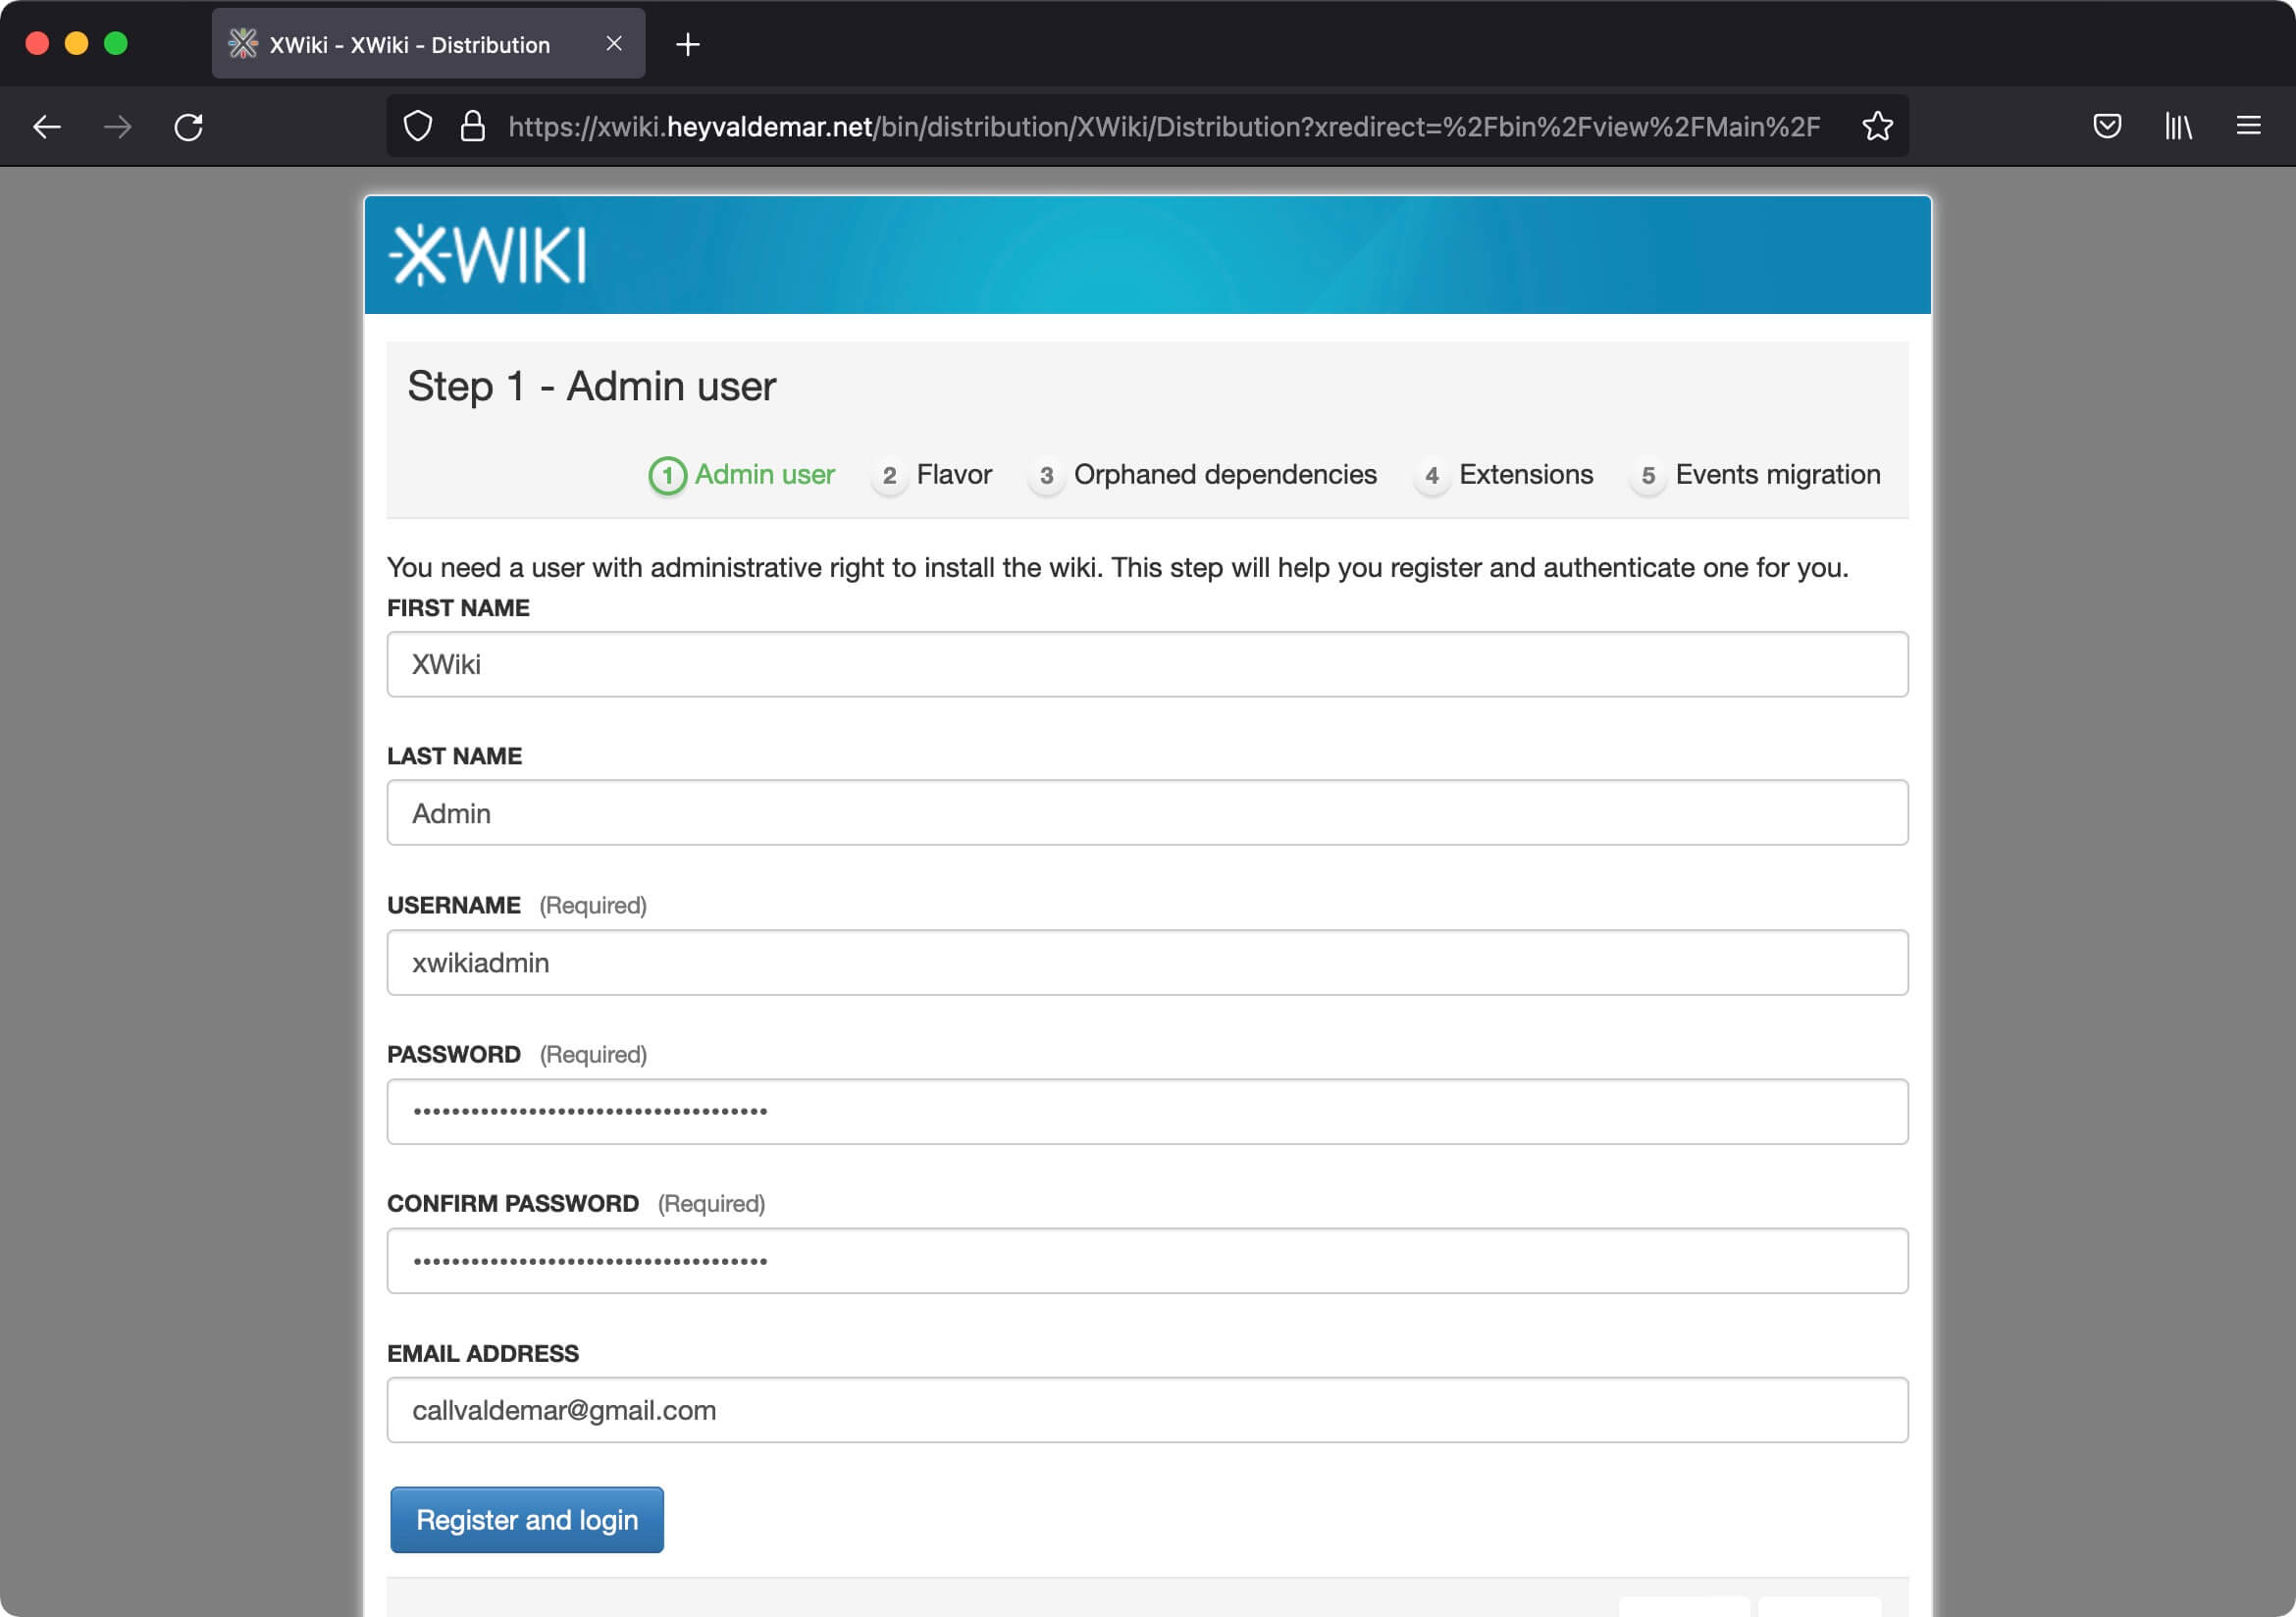Click the browser back arrow
The width and height of the screenshot is (2296, 1617).
(x=47, y=127)
